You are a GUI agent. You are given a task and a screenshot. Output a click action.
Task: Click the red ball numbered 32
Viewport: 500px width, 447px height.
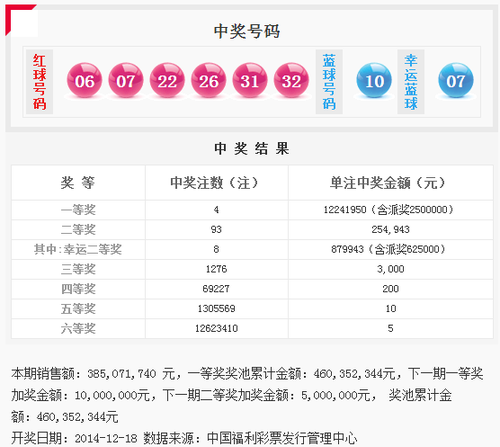point(291,80)
